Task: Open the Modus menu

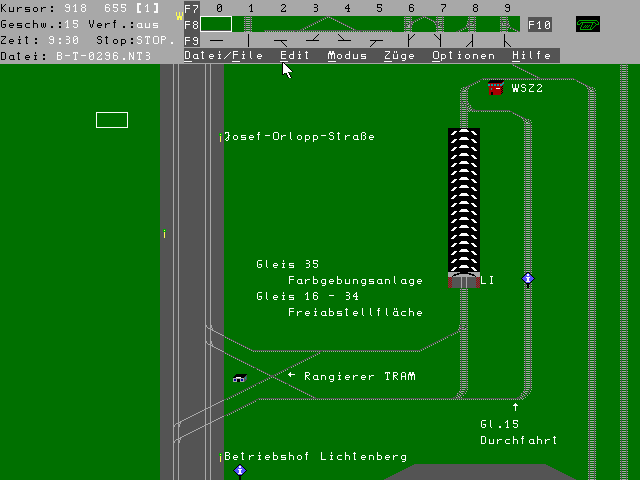Action: tap(347, 56)
